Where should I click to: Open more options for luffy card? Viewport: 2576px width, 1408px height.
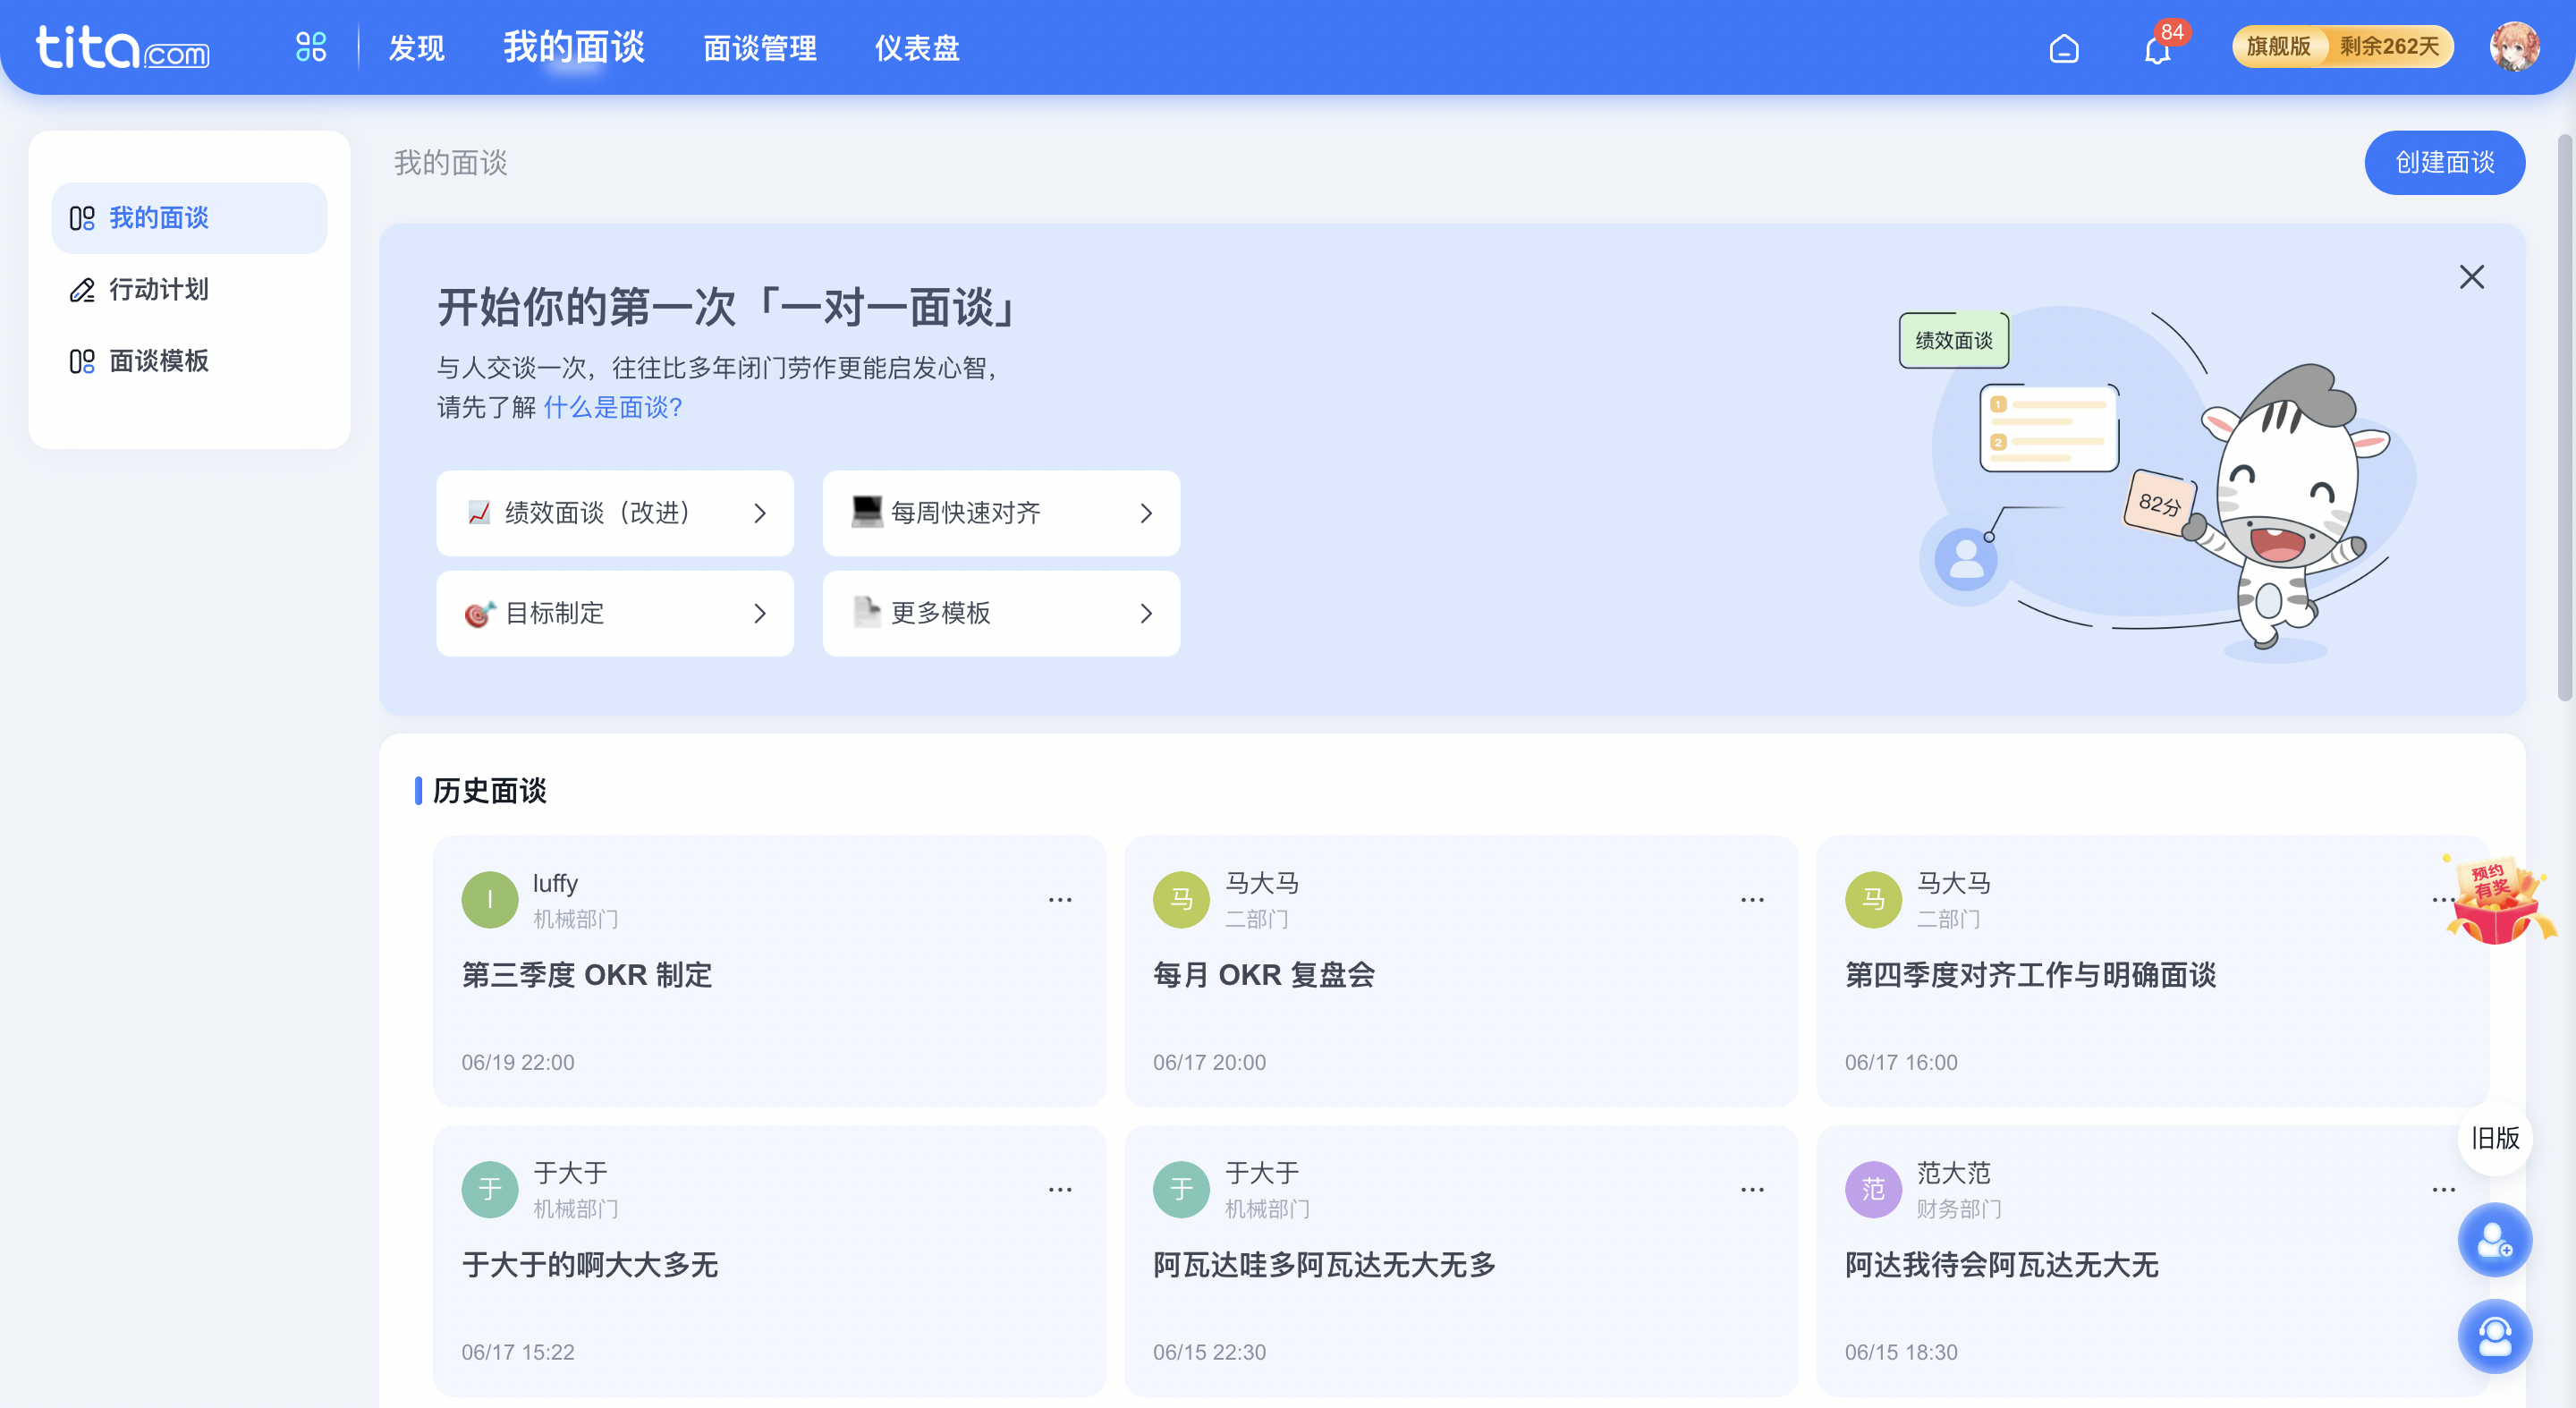[x=1060, y=900]
